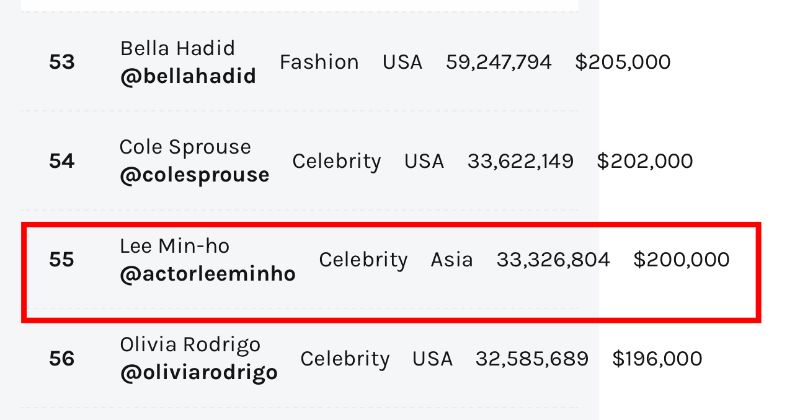Click follower count 33,326,804
800x420 pixels.
coord(553,260)
